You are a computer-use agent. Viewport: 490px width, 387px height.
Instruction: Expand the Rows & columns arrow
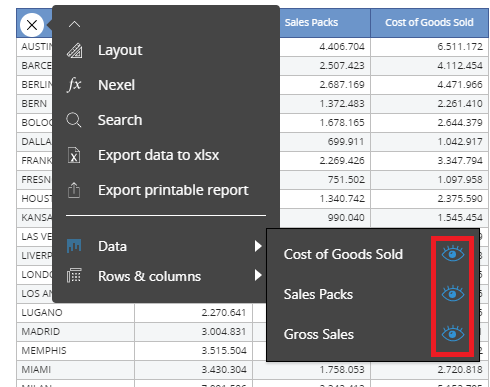point(258,275)
